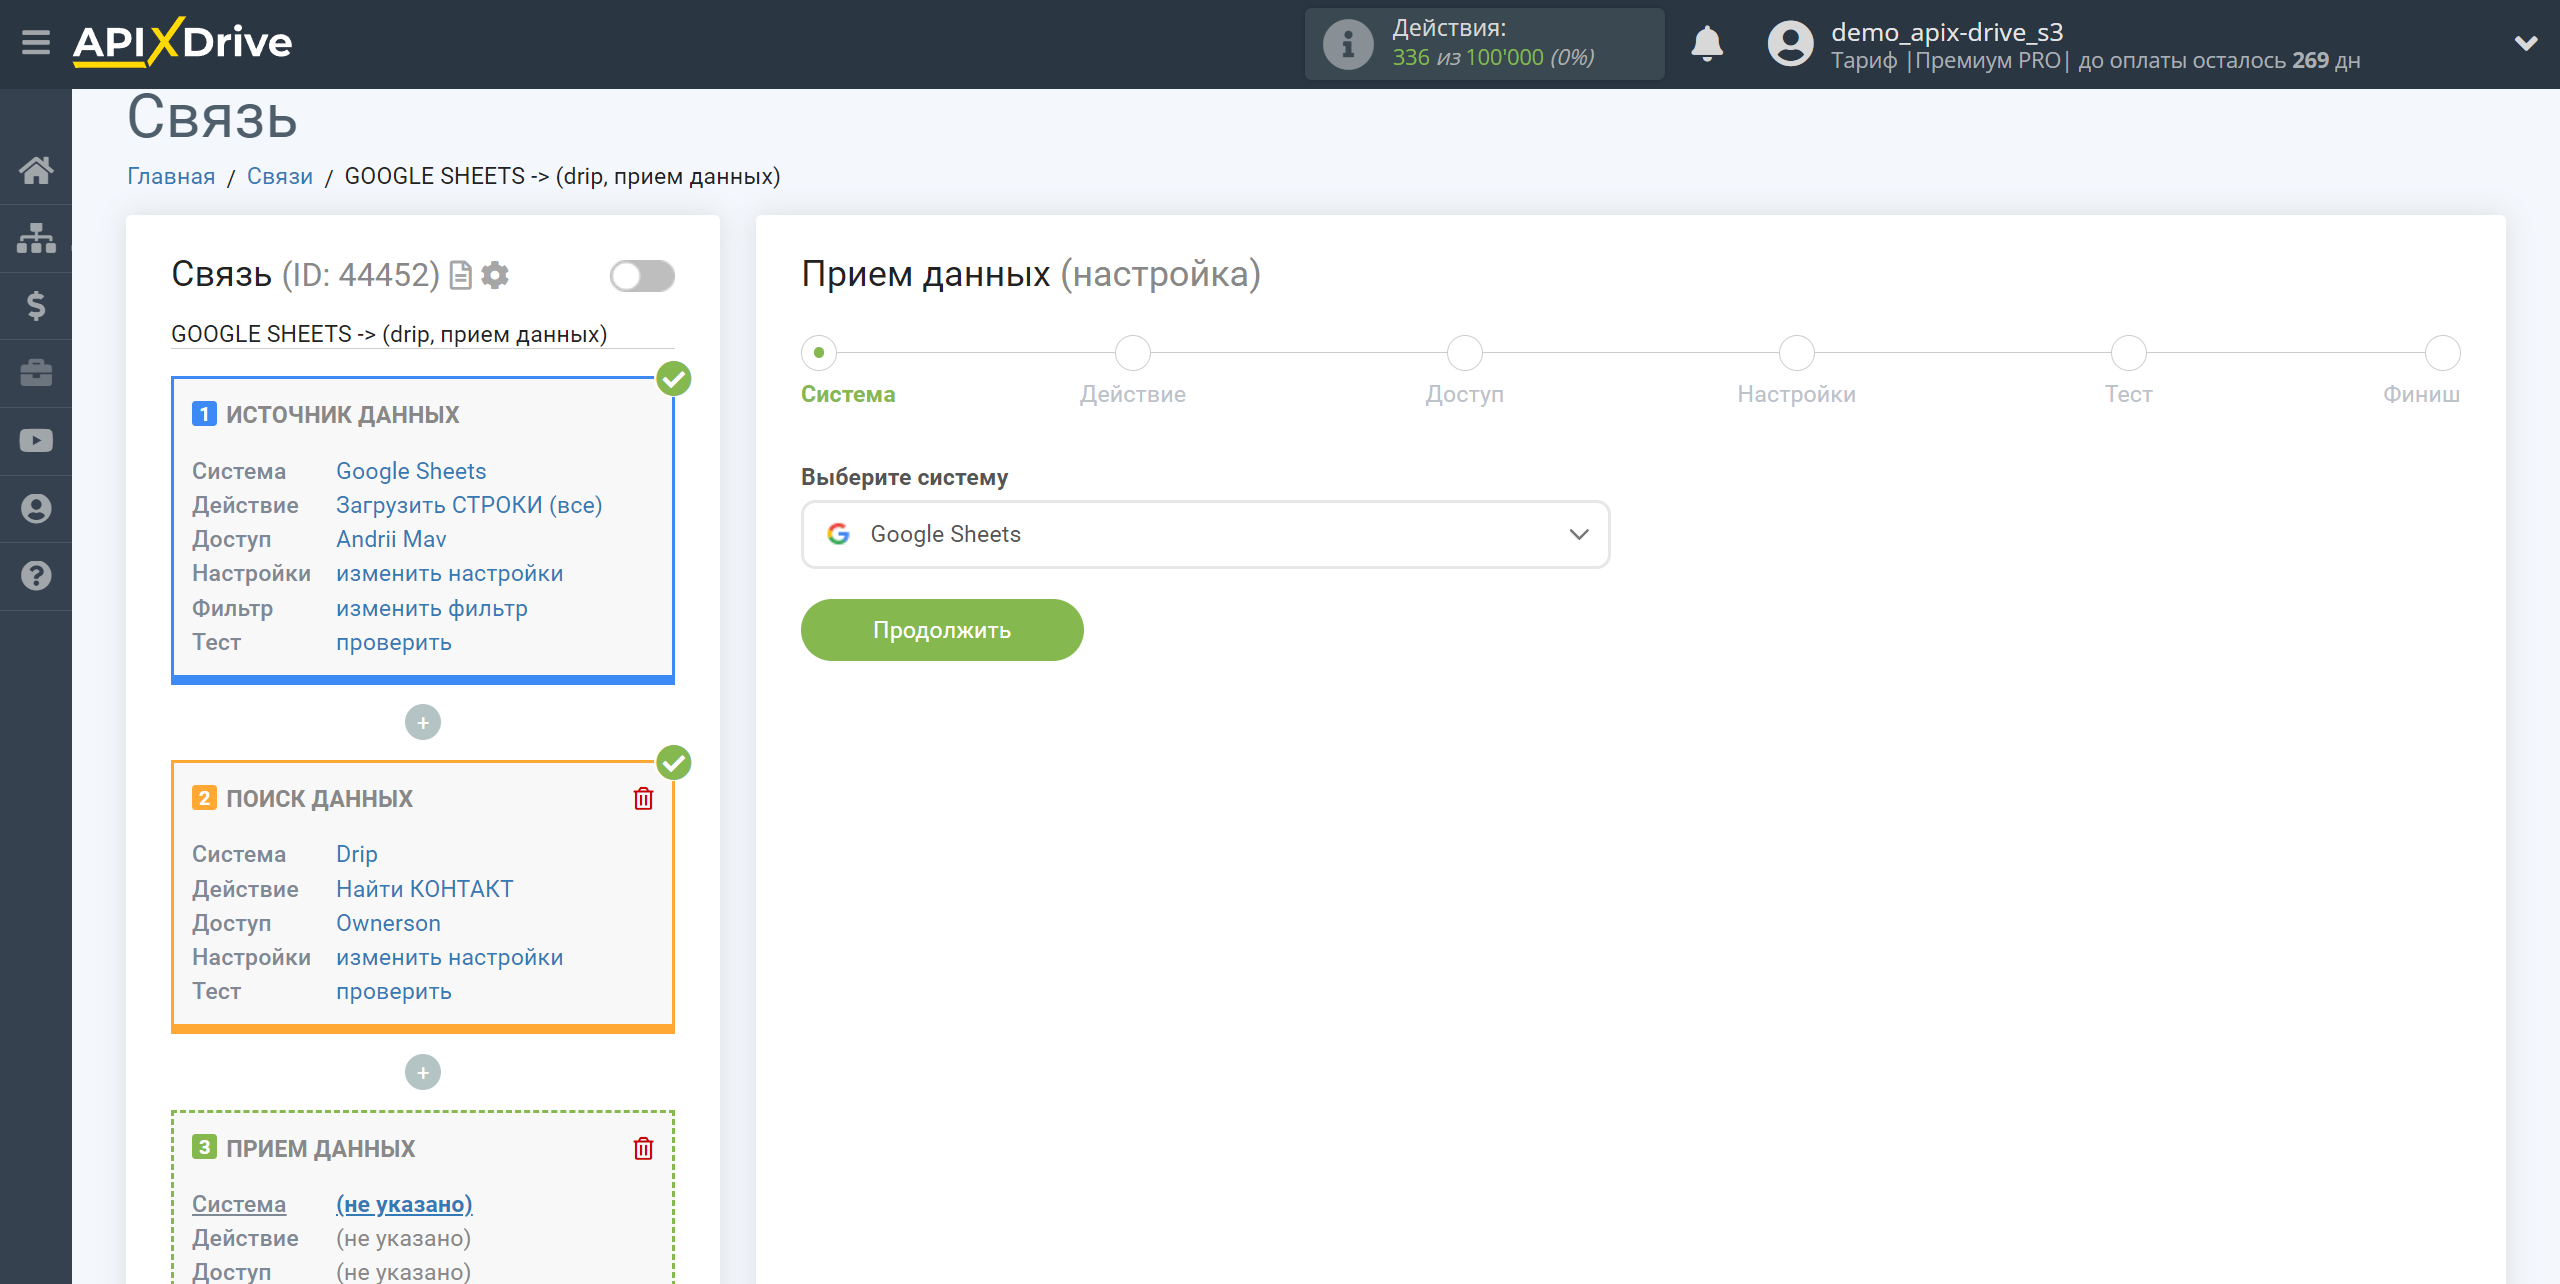The image size is (2560, 1284).
Task: Open the profile sidebar icon
Action: pos(36,508)
